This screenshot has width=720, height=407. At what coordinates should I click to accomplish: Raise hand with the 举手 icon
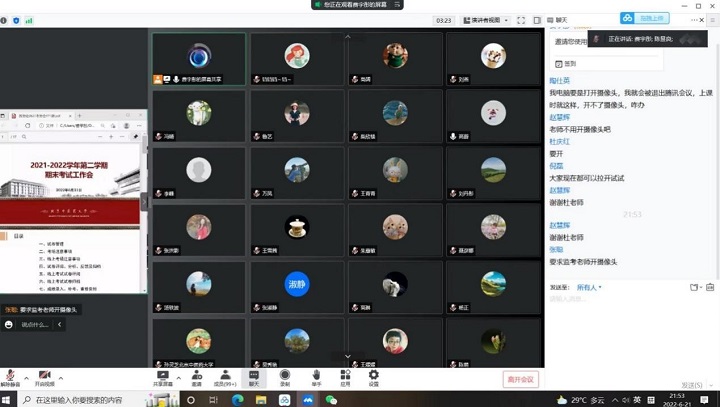[x=316, y=376]
